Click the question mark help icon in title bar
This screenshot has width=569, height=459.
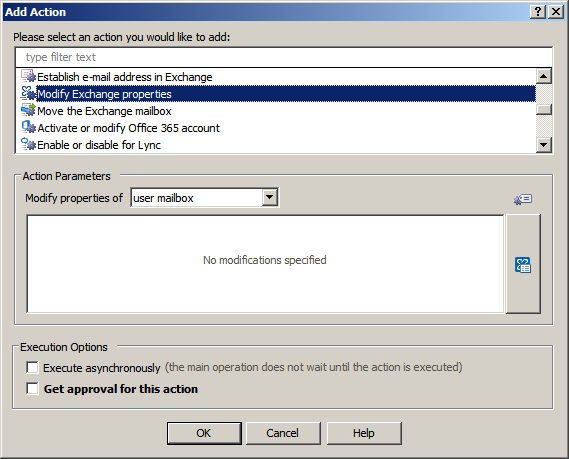pos(538,12)
